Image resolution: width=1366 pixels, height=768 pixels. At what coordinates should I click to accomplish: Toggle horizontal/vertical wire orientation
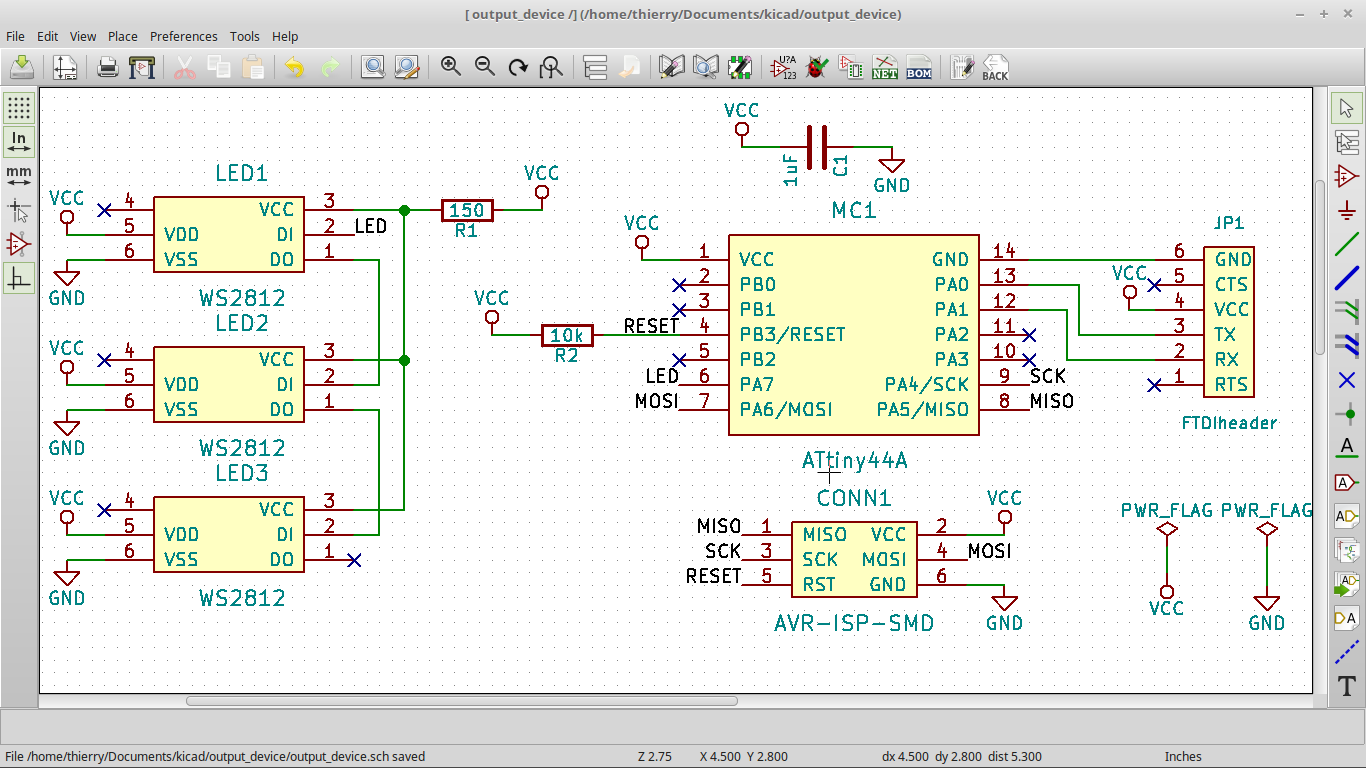(19, 278)
